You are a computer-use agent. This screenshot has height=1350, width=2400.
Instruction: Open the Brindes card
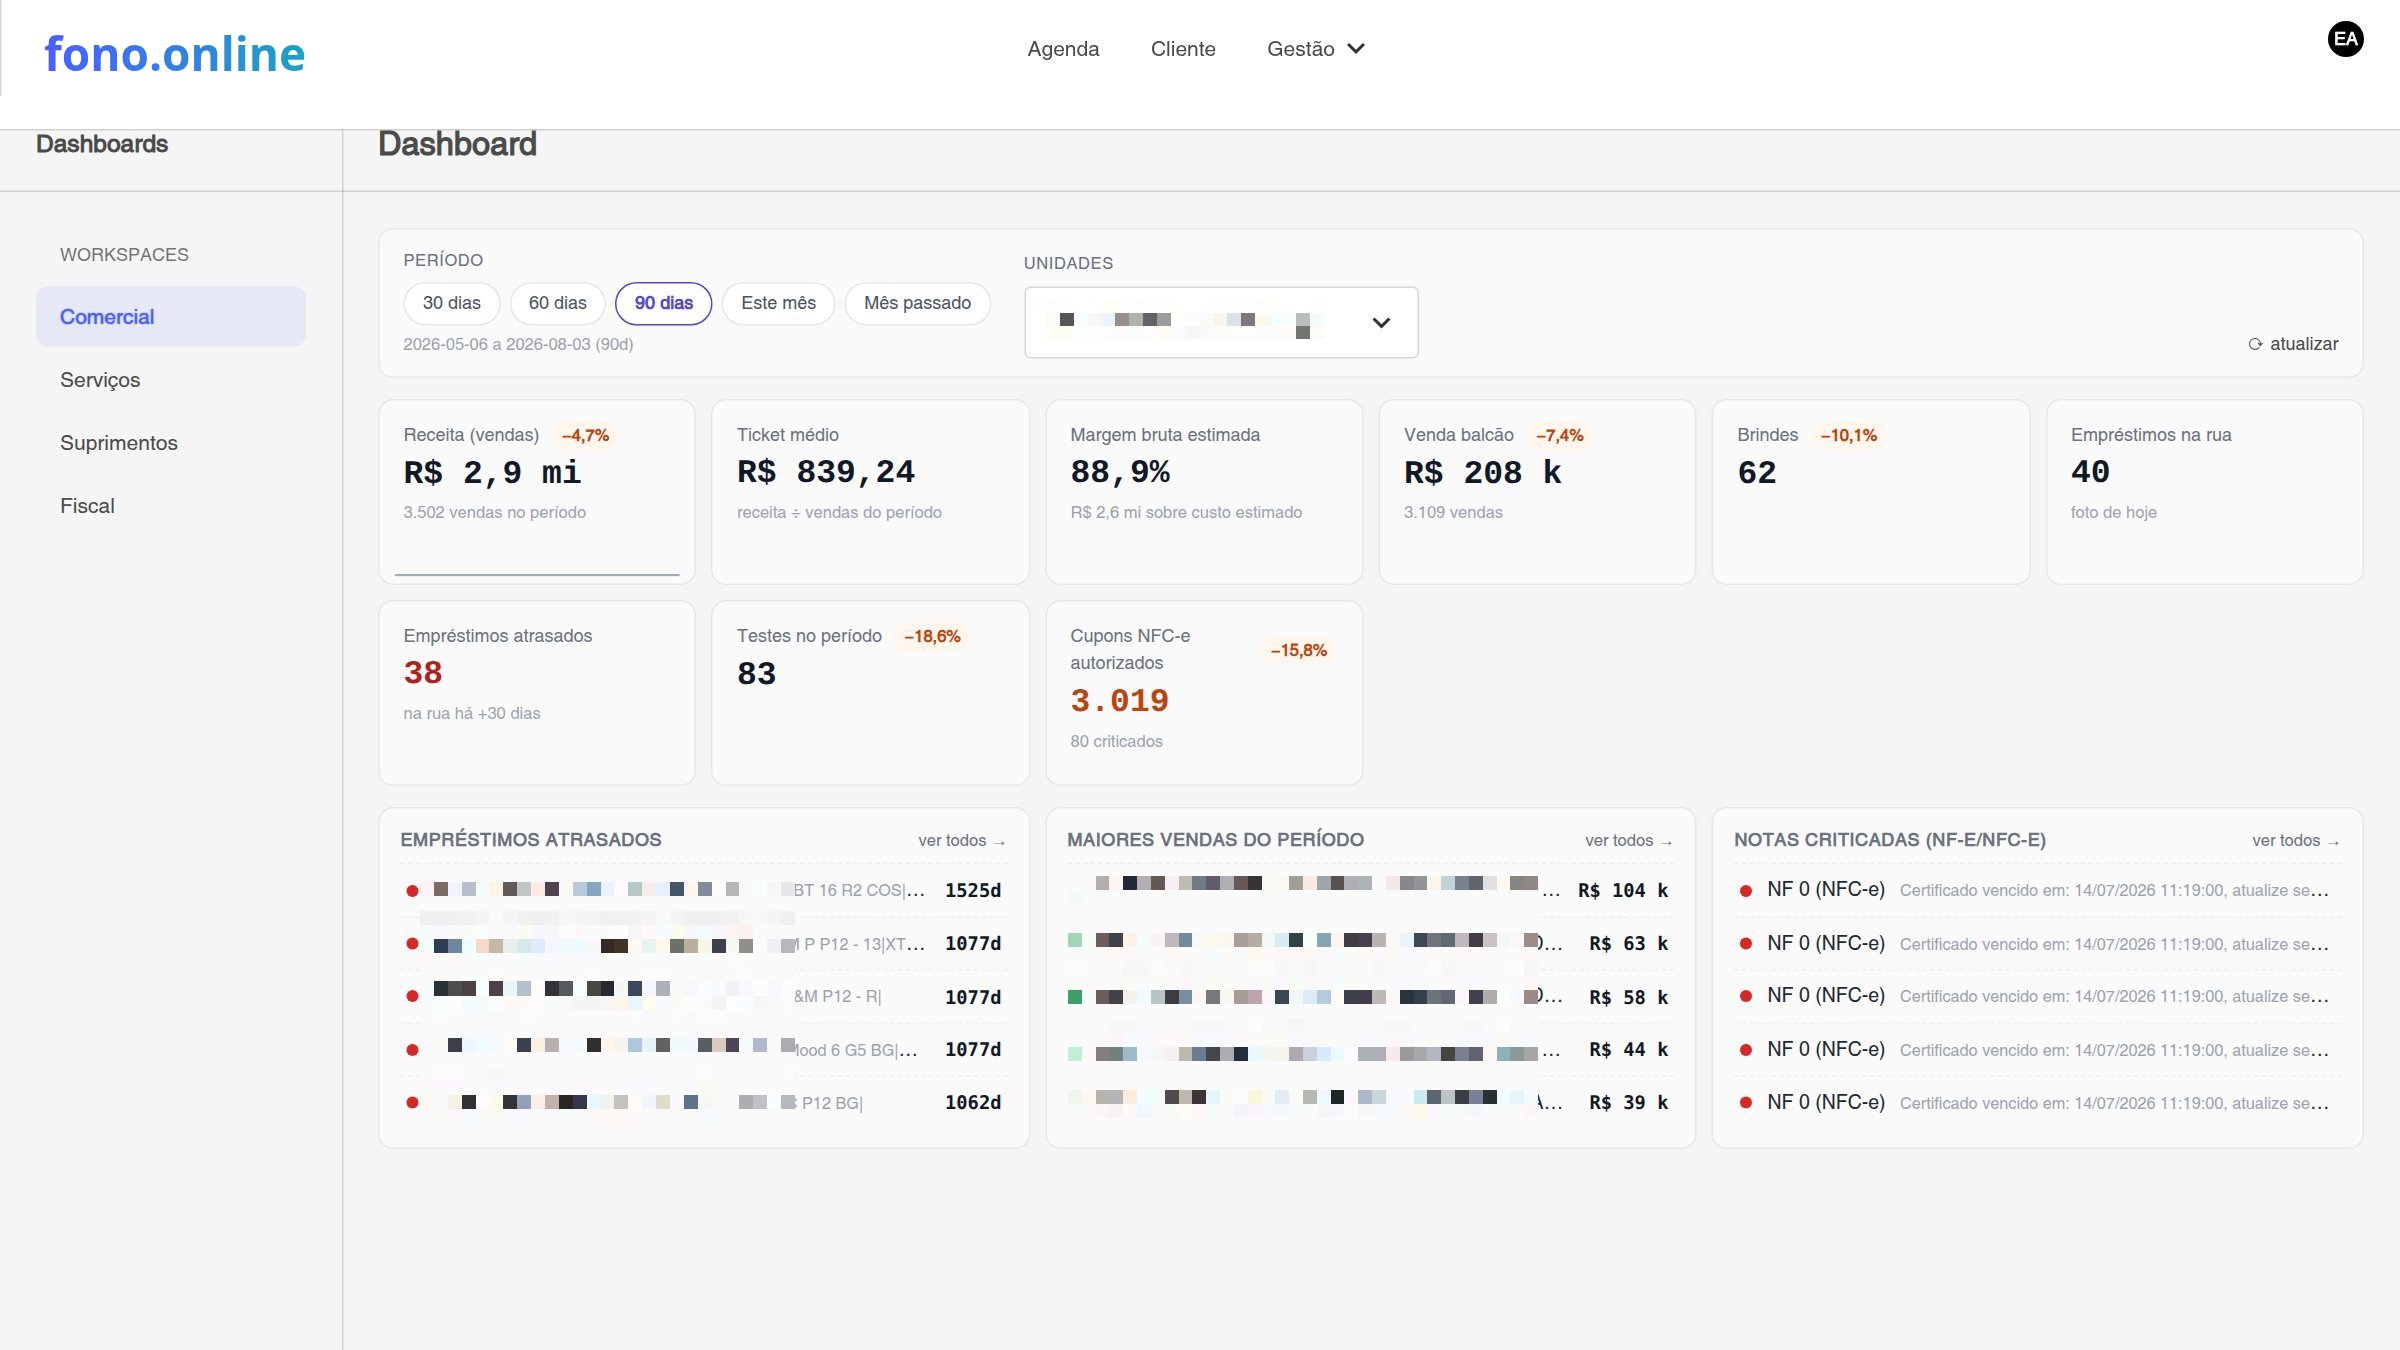coord(1871,492)
